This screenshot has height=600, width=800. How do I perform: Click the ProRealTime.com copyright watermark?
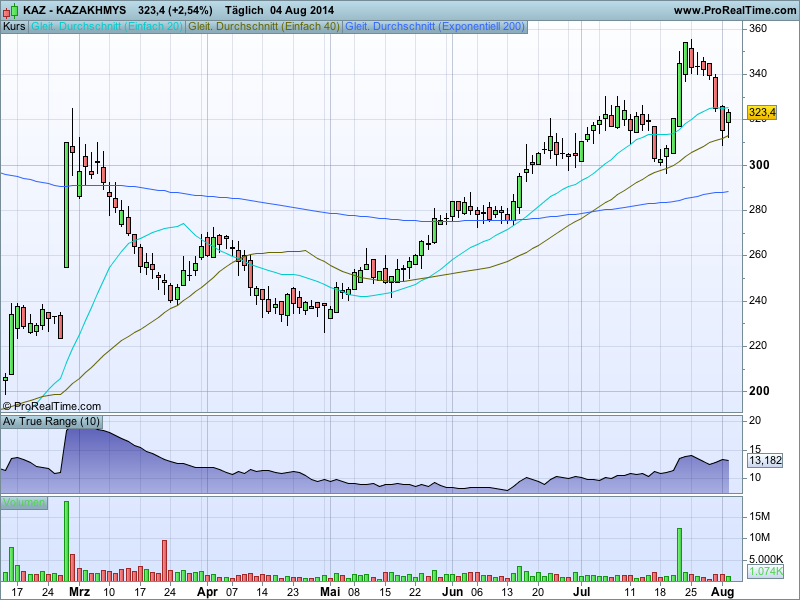(x=52, y=406)
